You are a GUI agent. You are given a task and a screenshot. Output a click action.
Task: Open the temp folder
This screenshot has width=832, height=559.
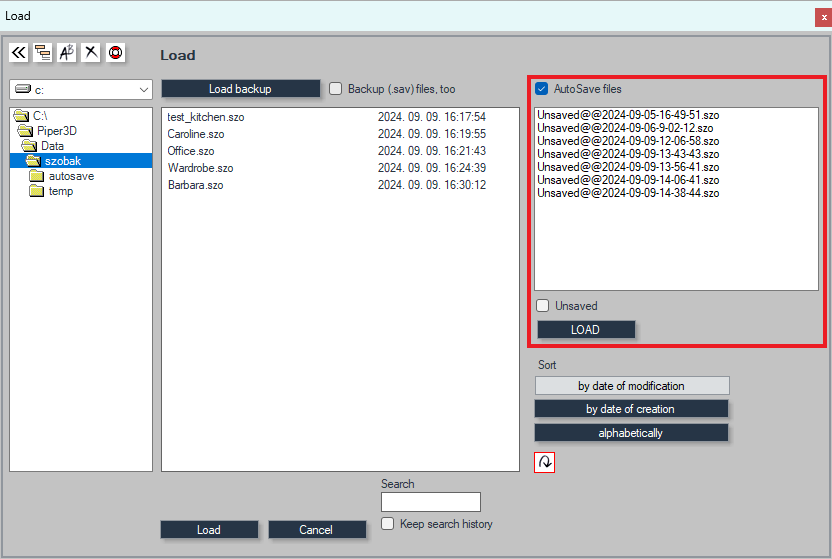coord(61,191)
